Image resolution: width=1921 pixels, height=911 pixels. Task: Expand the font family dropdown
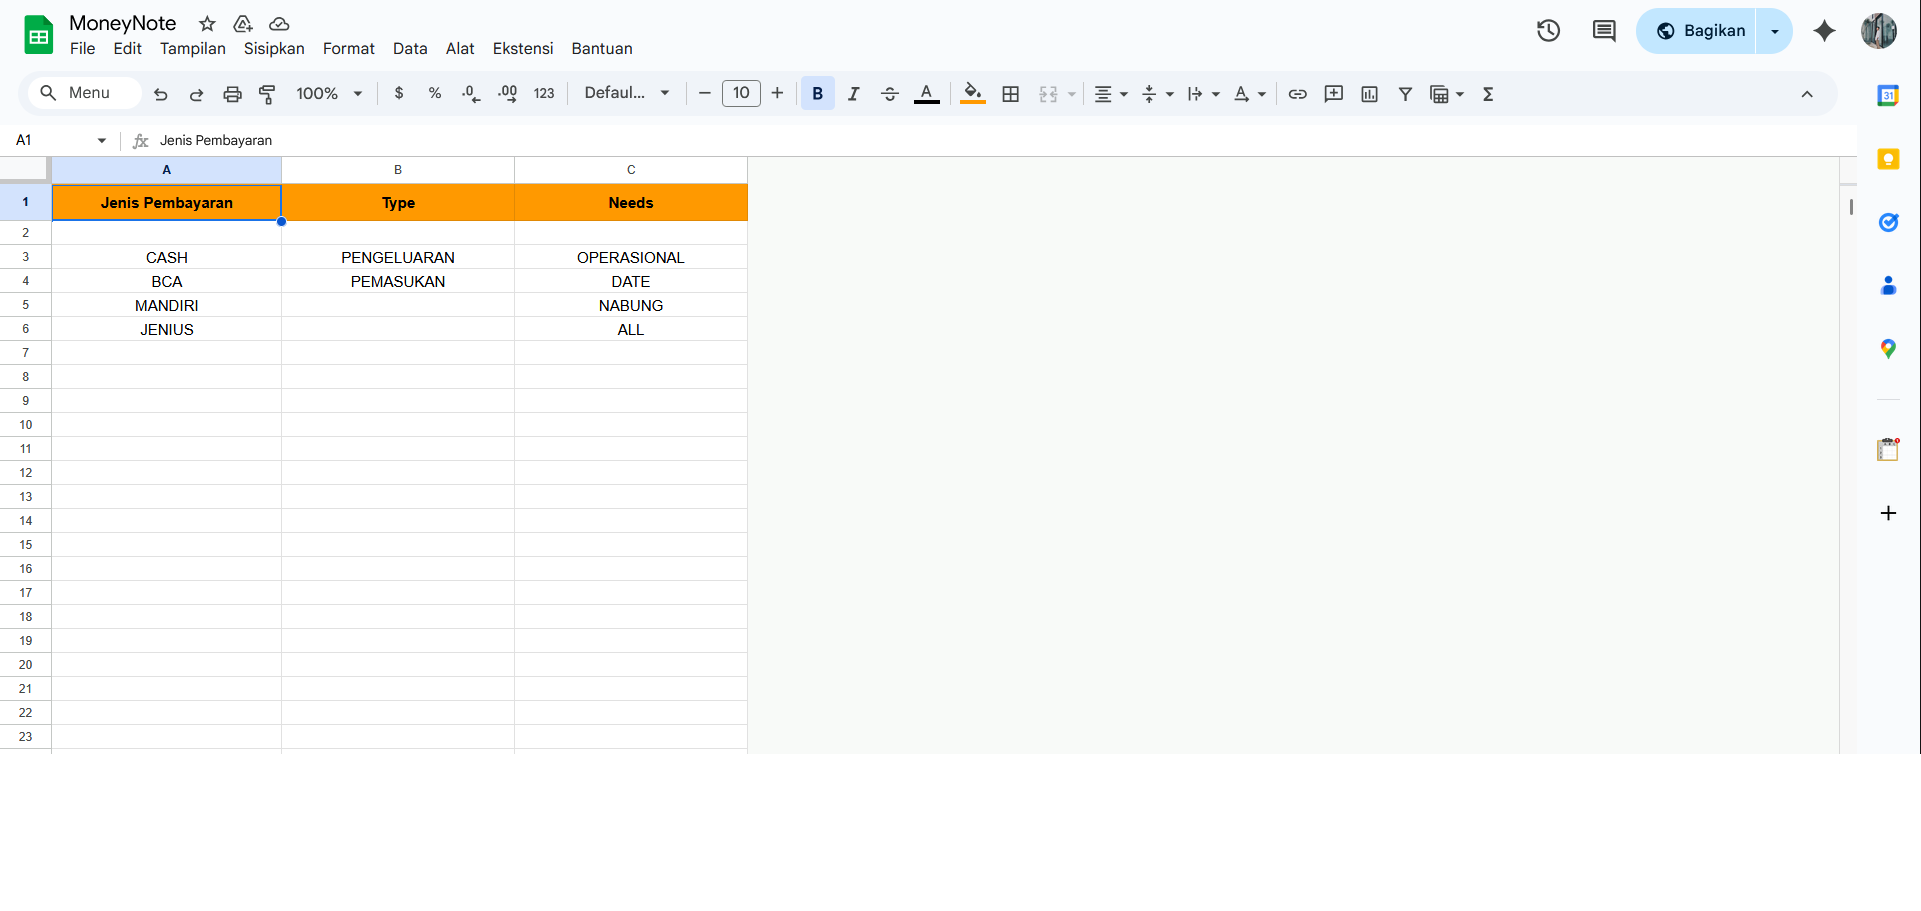[627, 94]
